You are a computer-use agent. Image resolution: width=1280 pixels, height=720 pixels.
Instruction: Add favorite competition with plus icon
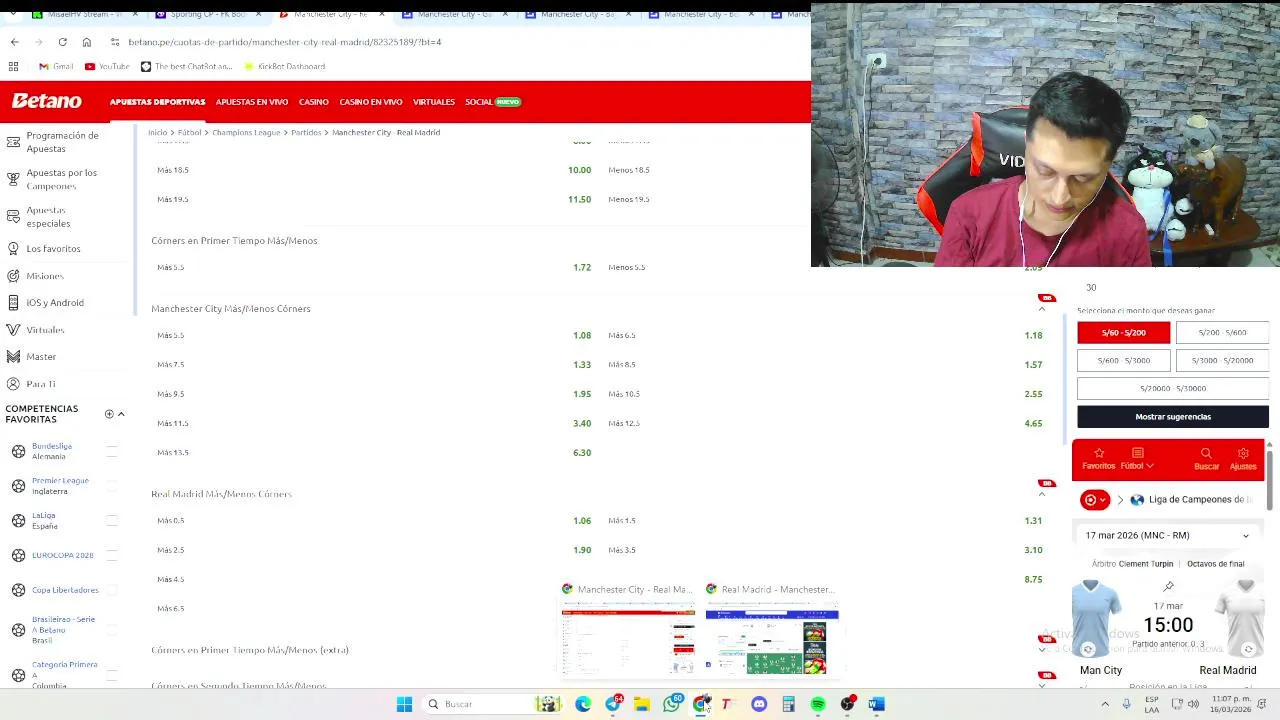(x=109, y=414)
